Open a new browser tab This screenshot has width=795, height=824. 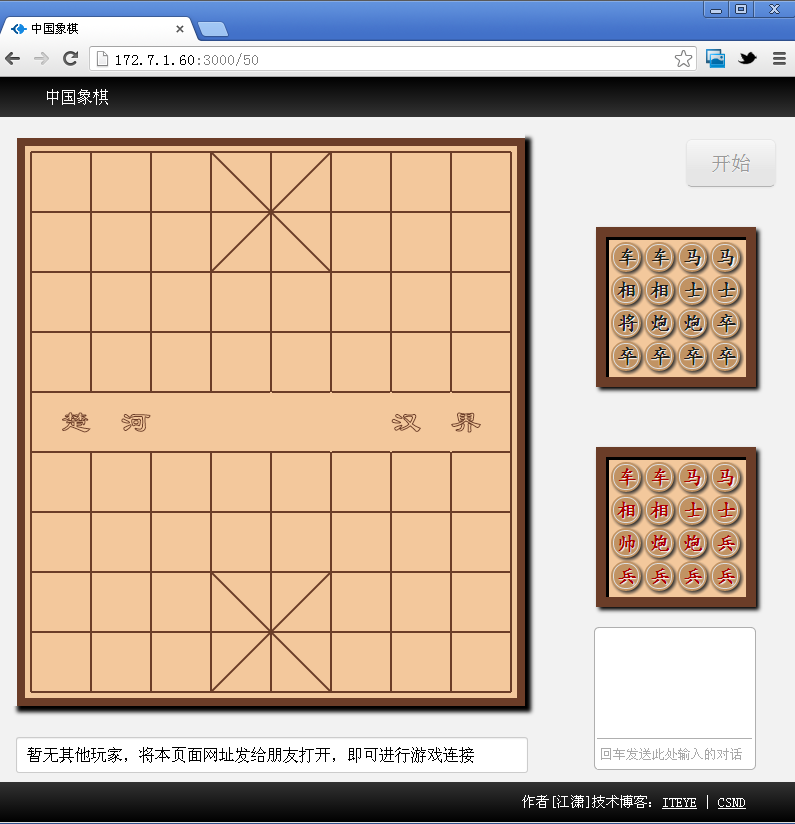(x=213, y=29)
